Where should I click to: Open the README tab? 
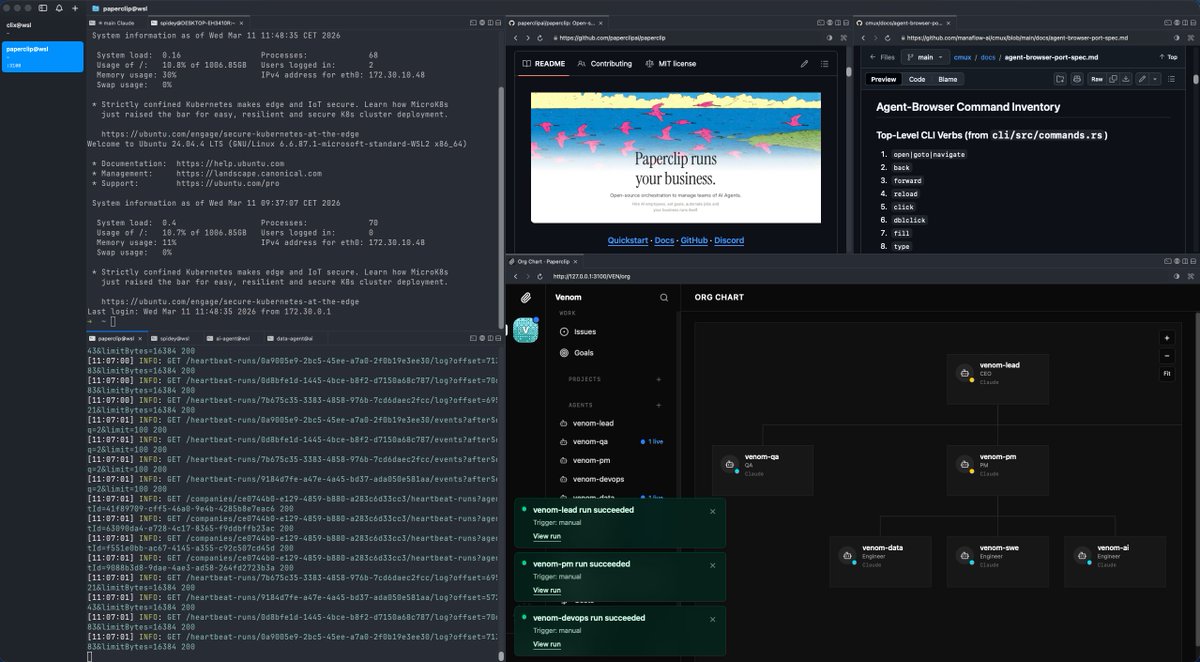(x=544, y=63)
